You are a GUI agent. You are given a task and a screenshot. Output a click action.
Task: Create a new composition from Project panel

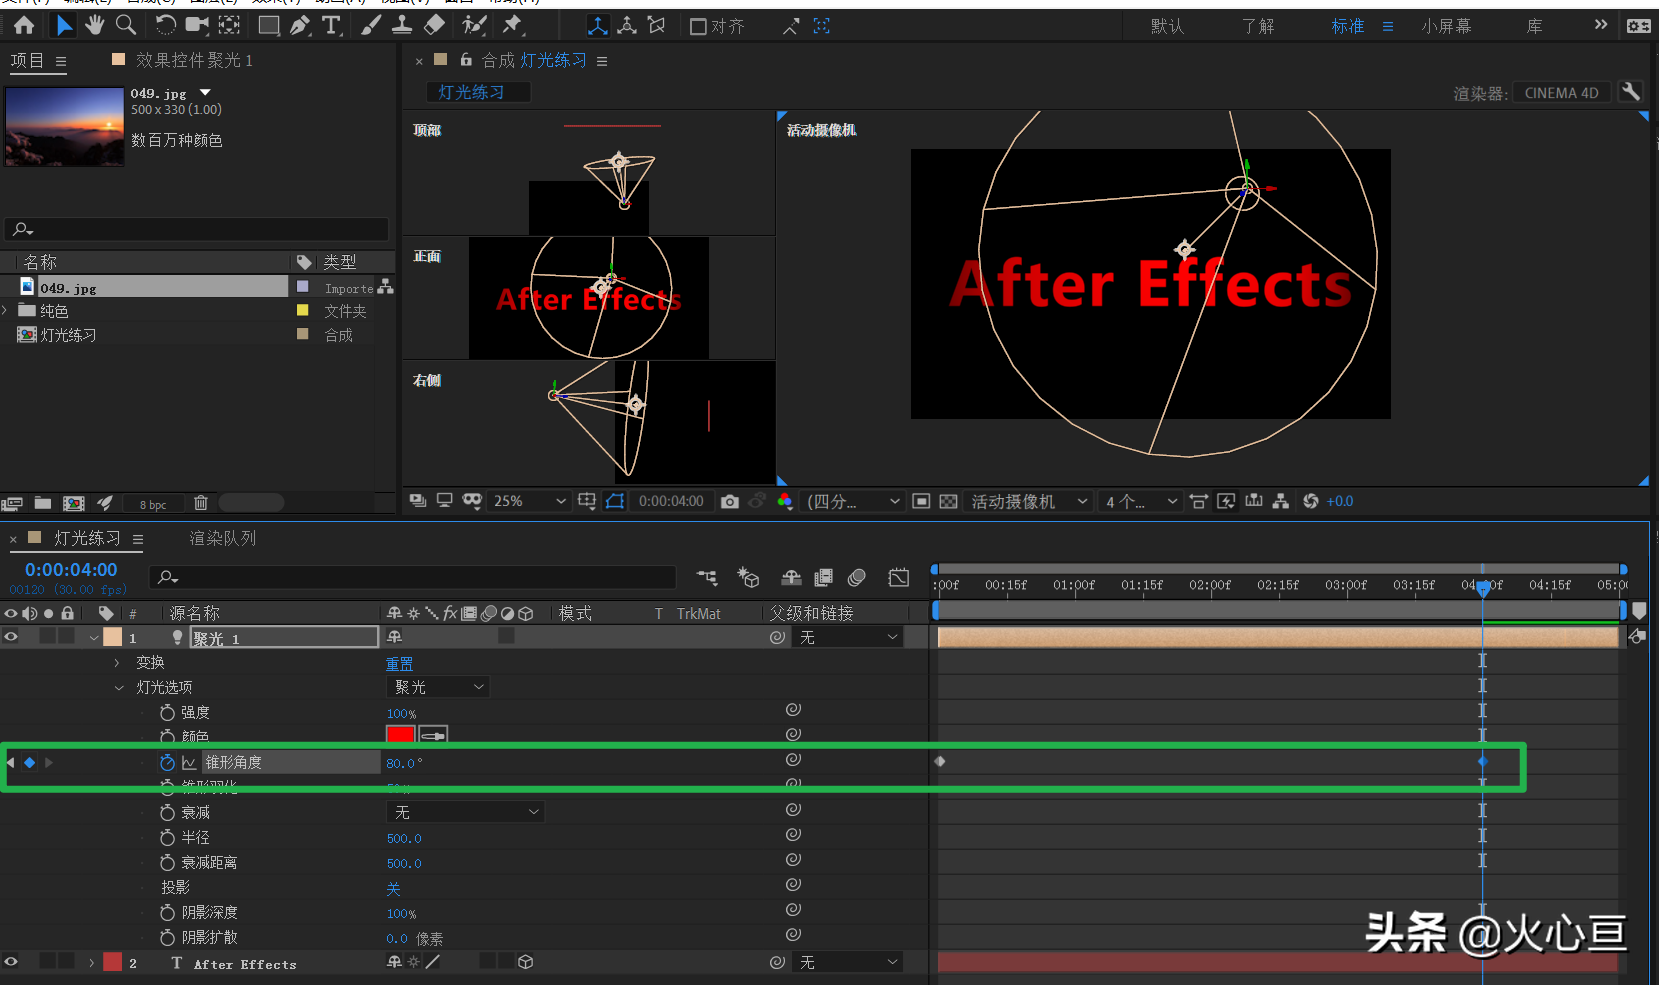click(x=74, y=503)
